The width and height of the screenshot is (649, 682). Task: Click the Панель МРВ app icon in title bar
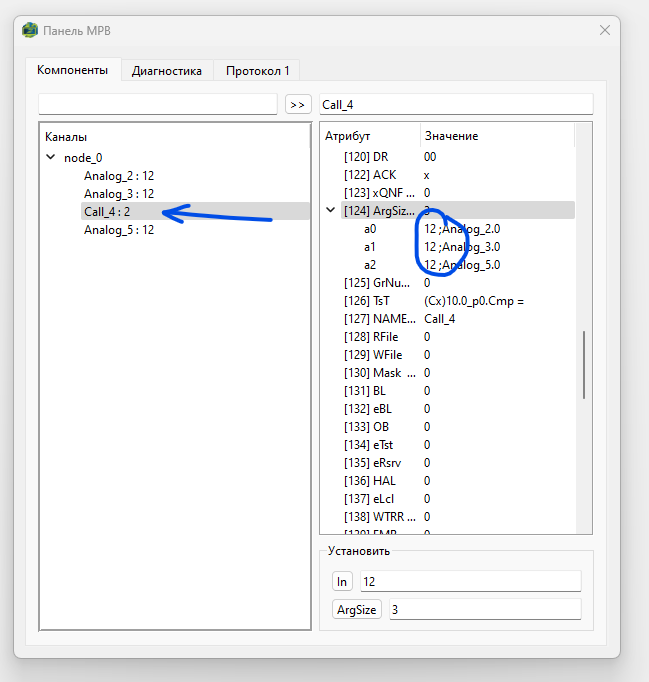pyautogui.click(x=30, y=30)
